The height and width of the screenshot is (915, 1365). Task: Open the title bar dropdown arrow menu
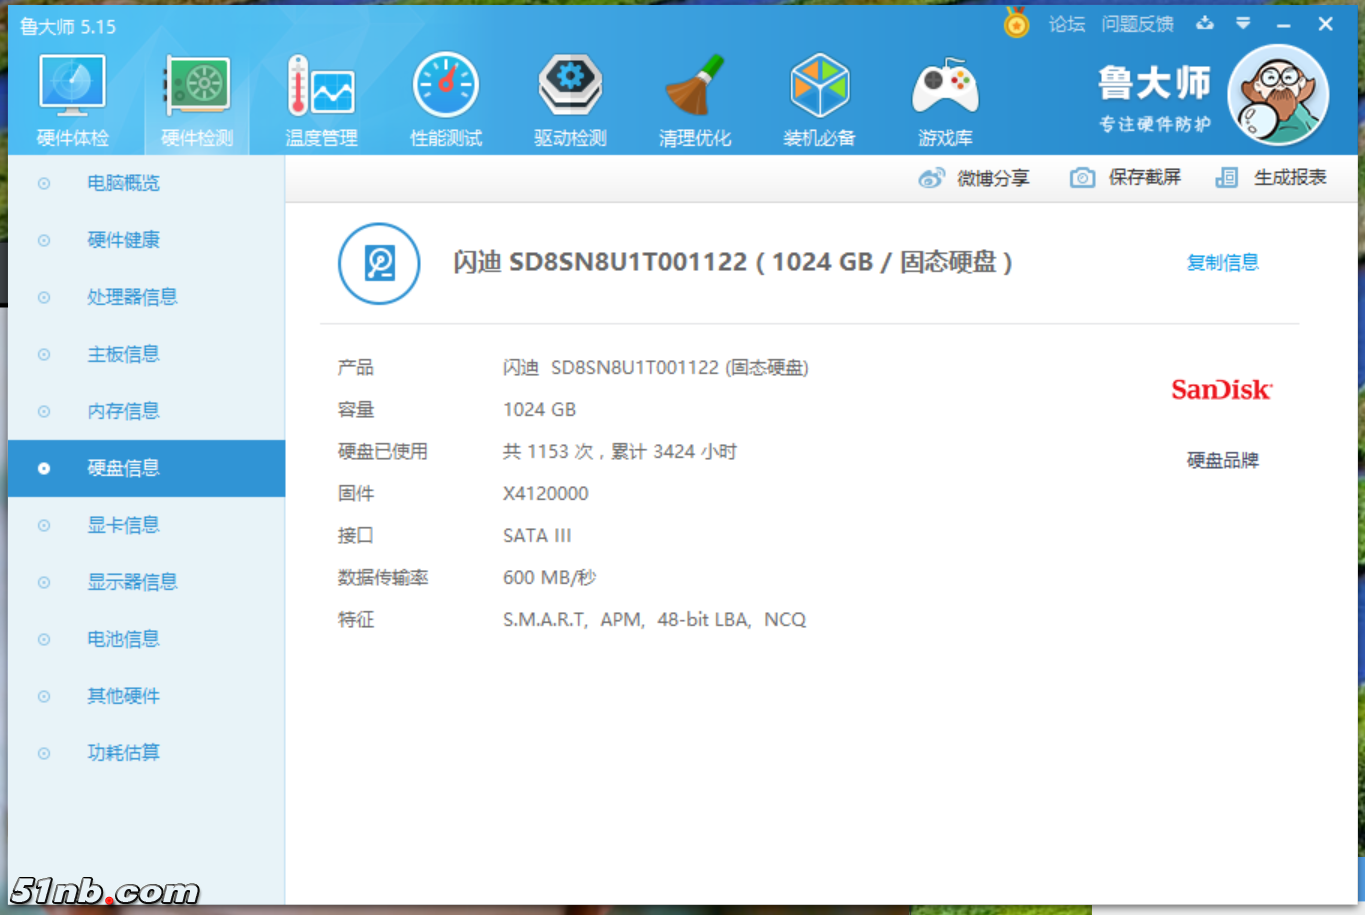point(1243,23)
